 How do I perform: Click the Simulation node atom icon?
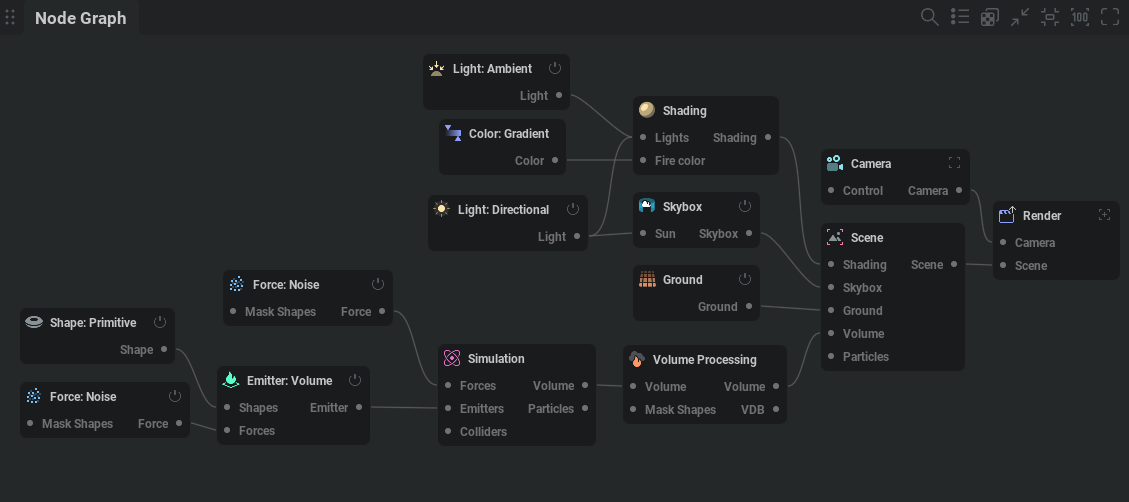pyautogui.click(x=451, y=358)
